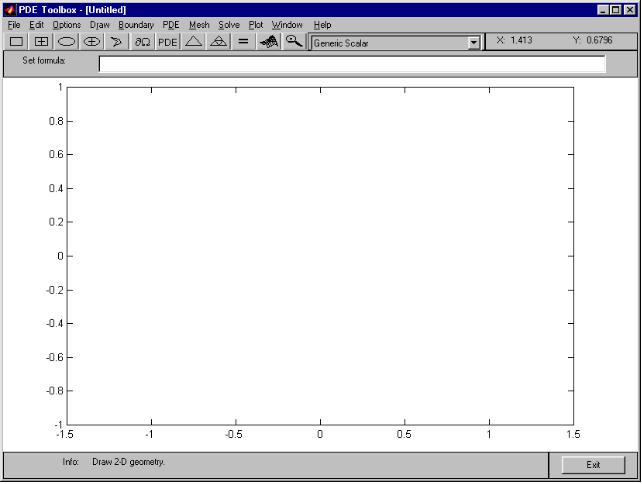Screen dimensions: 642x484
Task: Click MATLAB logo in title bar
Action: [9, 9]
